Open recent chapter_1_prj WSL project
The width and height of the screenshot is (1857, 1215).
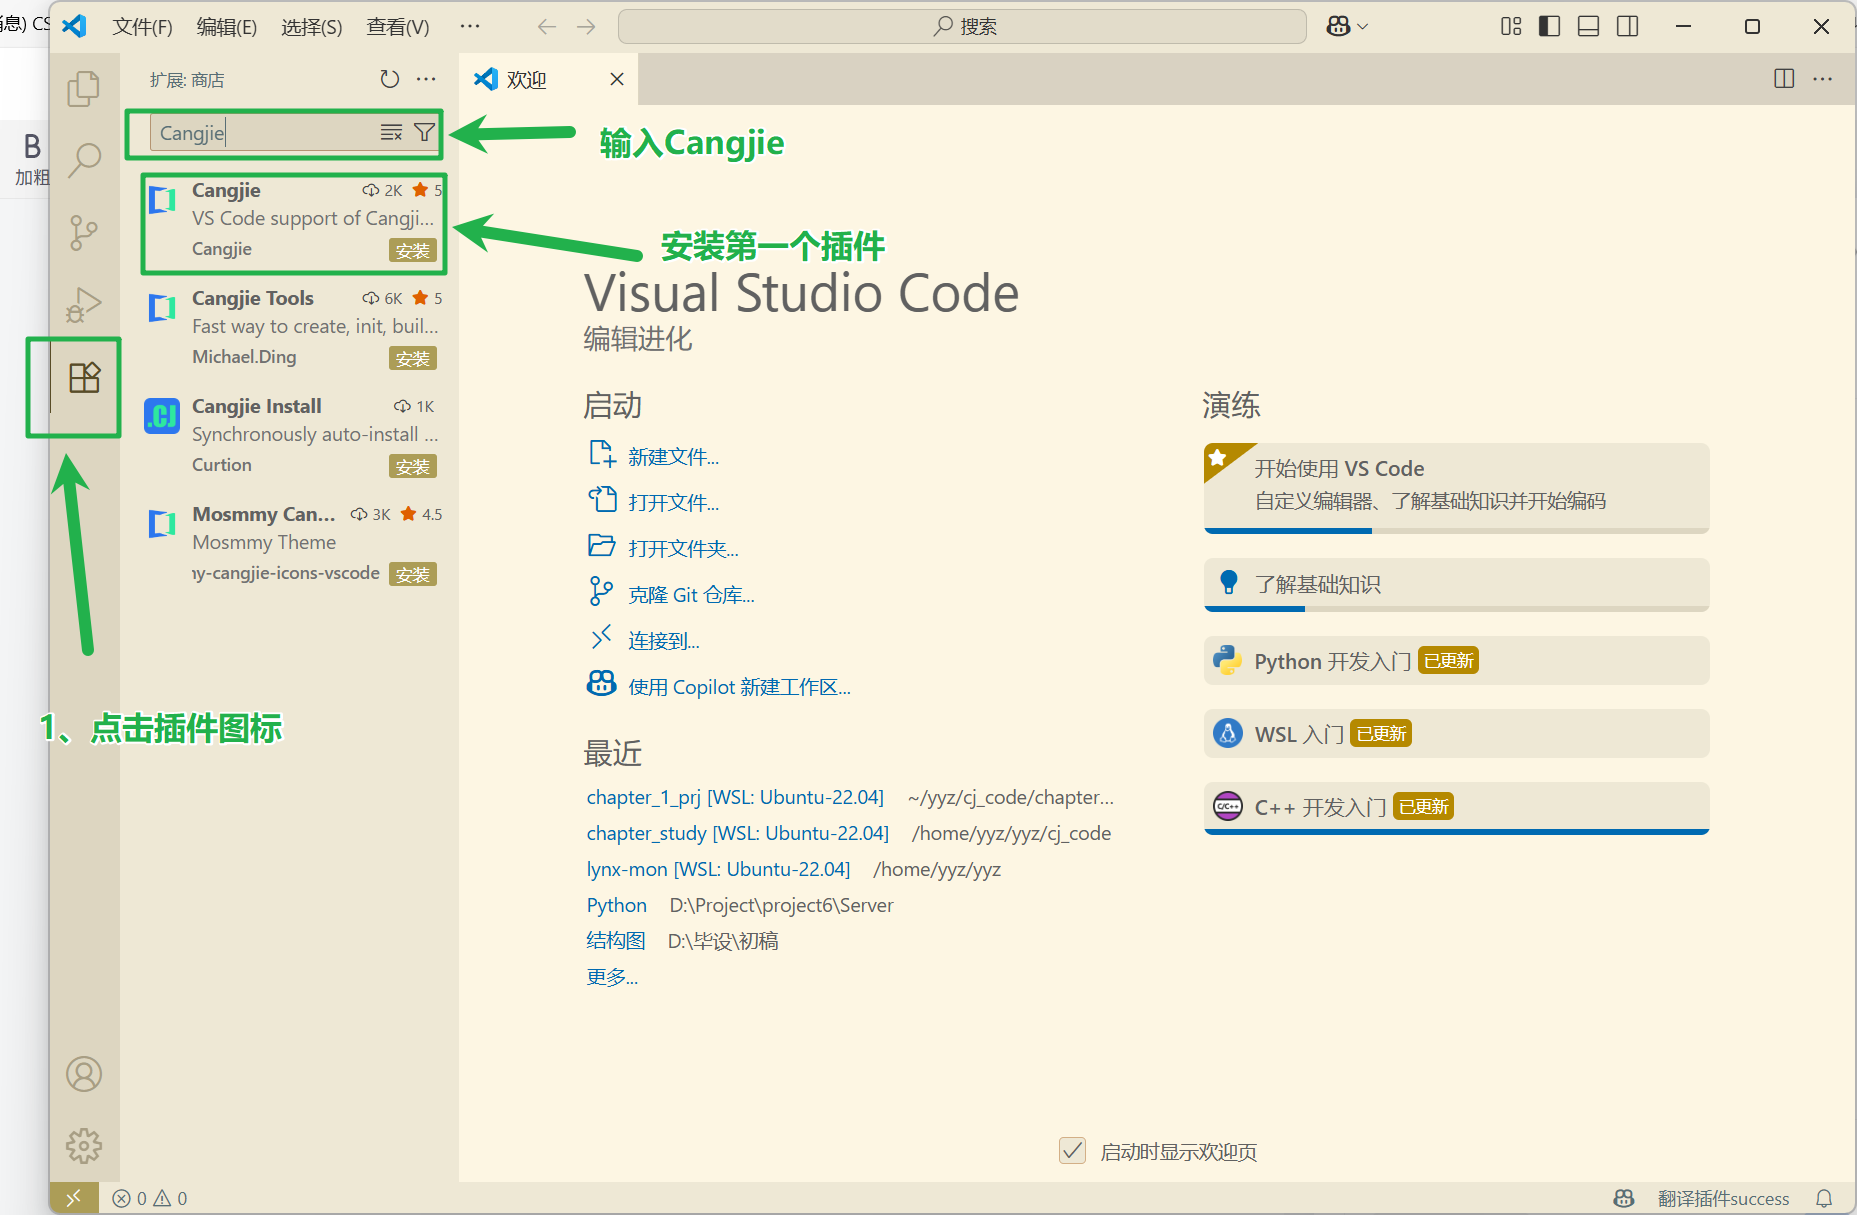click(735, 797)
